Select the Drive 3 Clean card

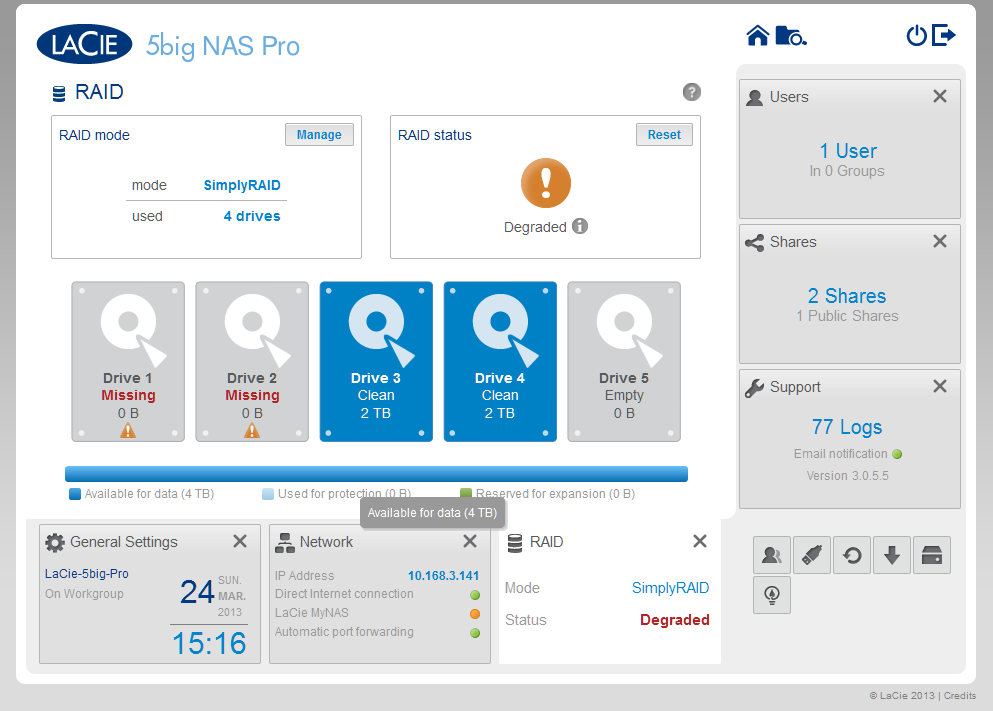(376, 362)
